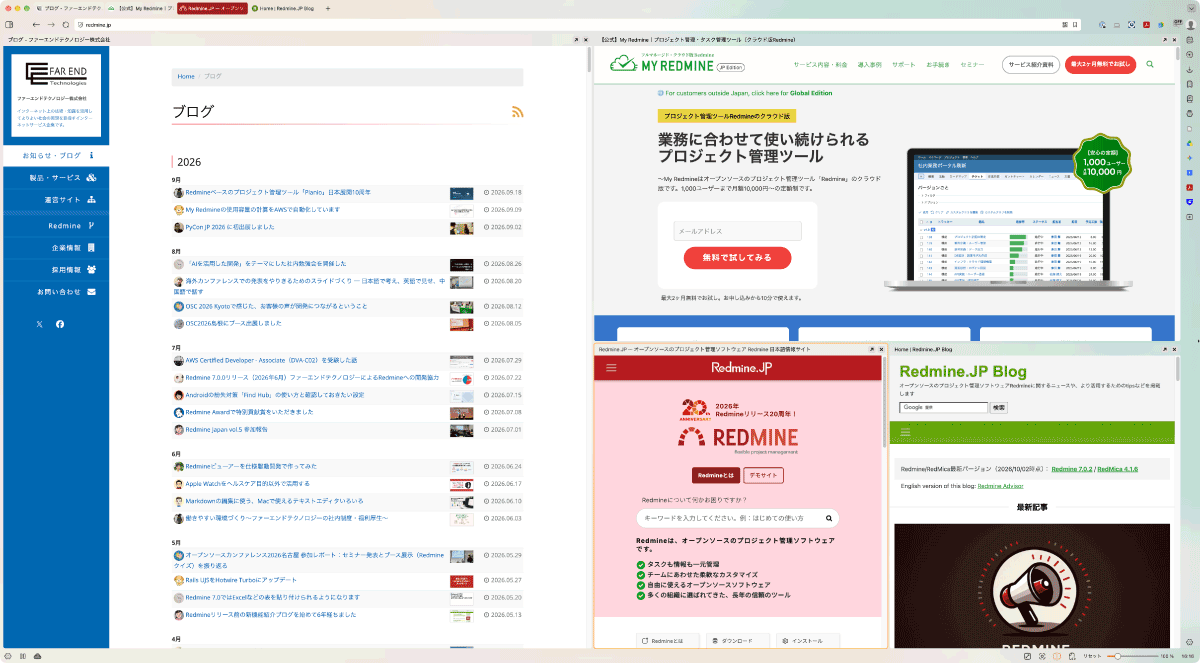The width and height of the screenshot is (1200, 663).
Task: Click the Home breadcrumb on the Far End blog
Action: 186,76
